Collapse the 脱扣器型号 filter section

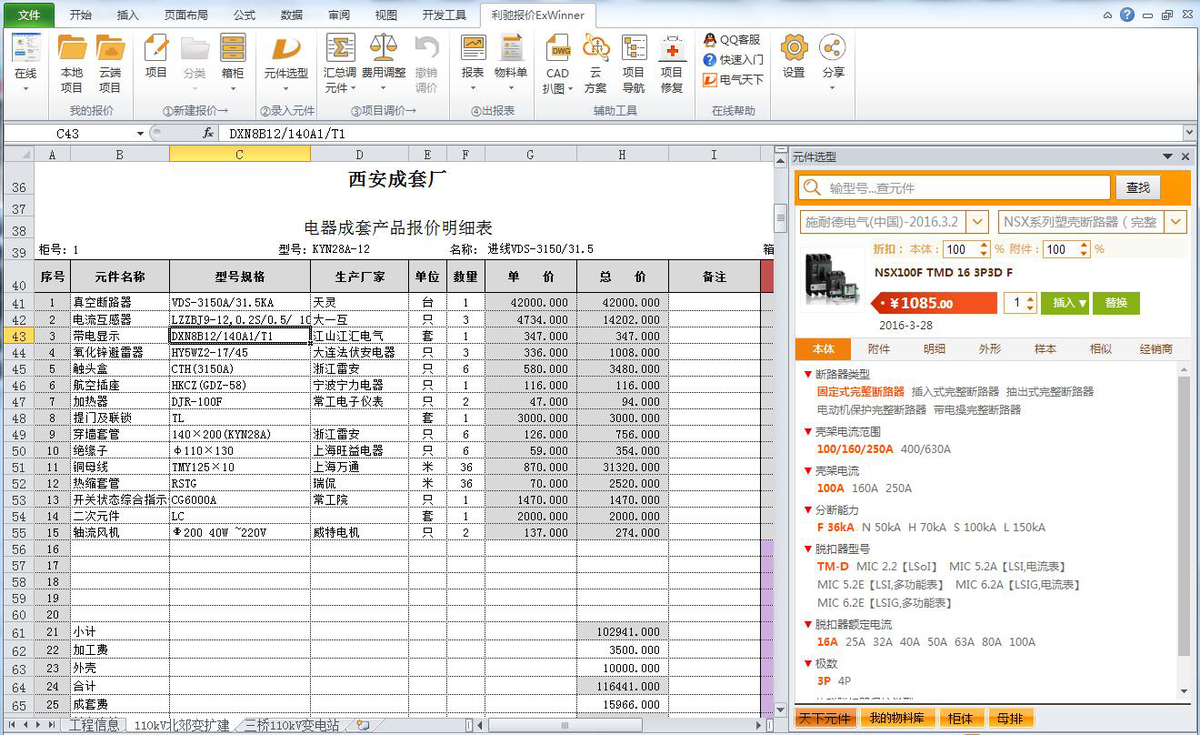click(x=808, y=549)
